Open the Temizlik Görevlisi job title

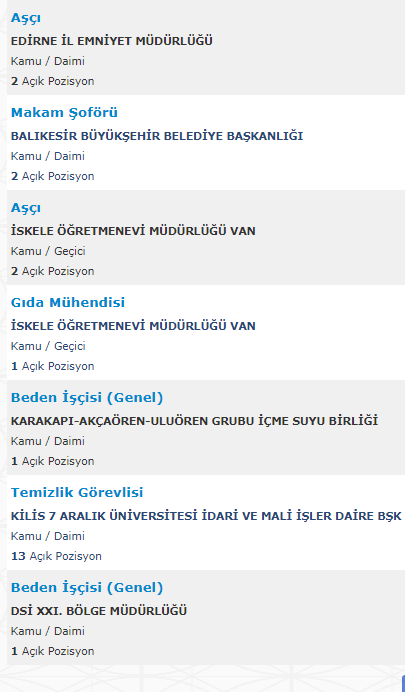pyautogui.click(x=77, y=493)
